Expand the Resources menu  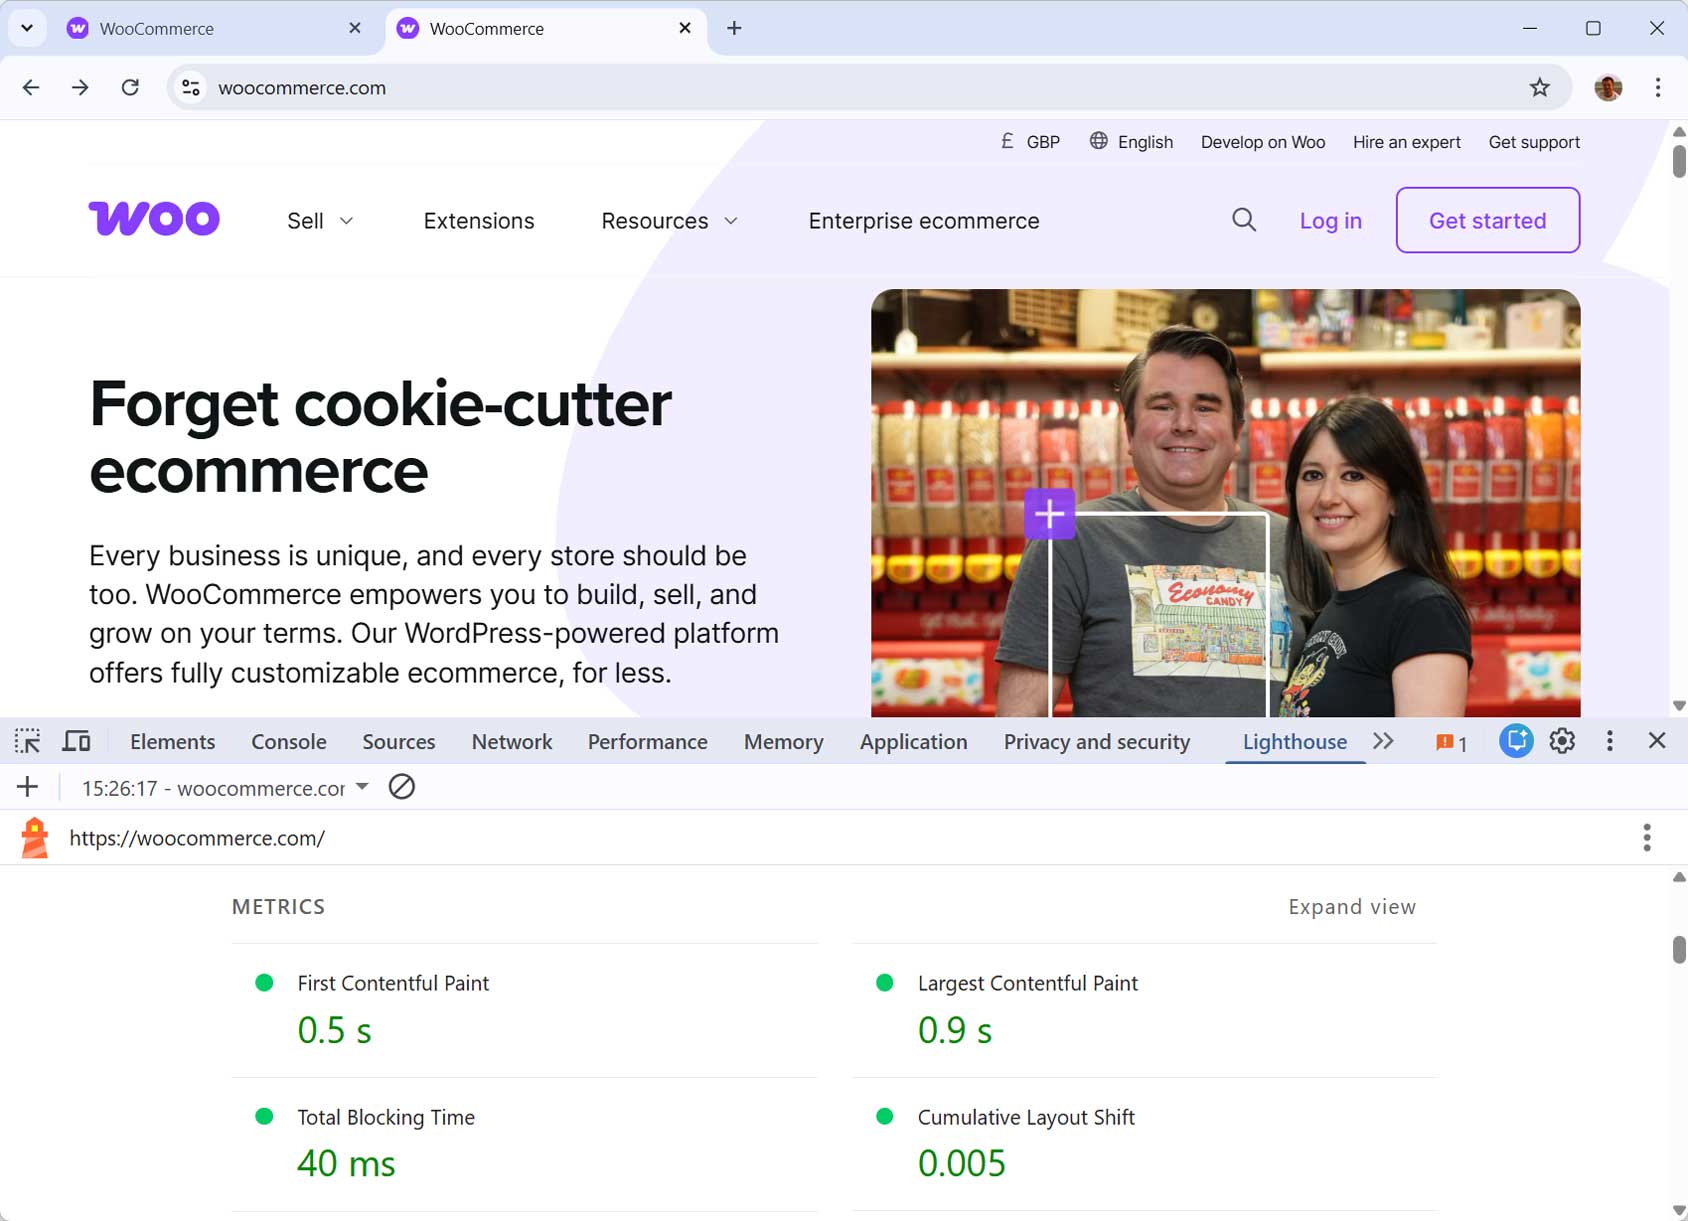point(668,220)
